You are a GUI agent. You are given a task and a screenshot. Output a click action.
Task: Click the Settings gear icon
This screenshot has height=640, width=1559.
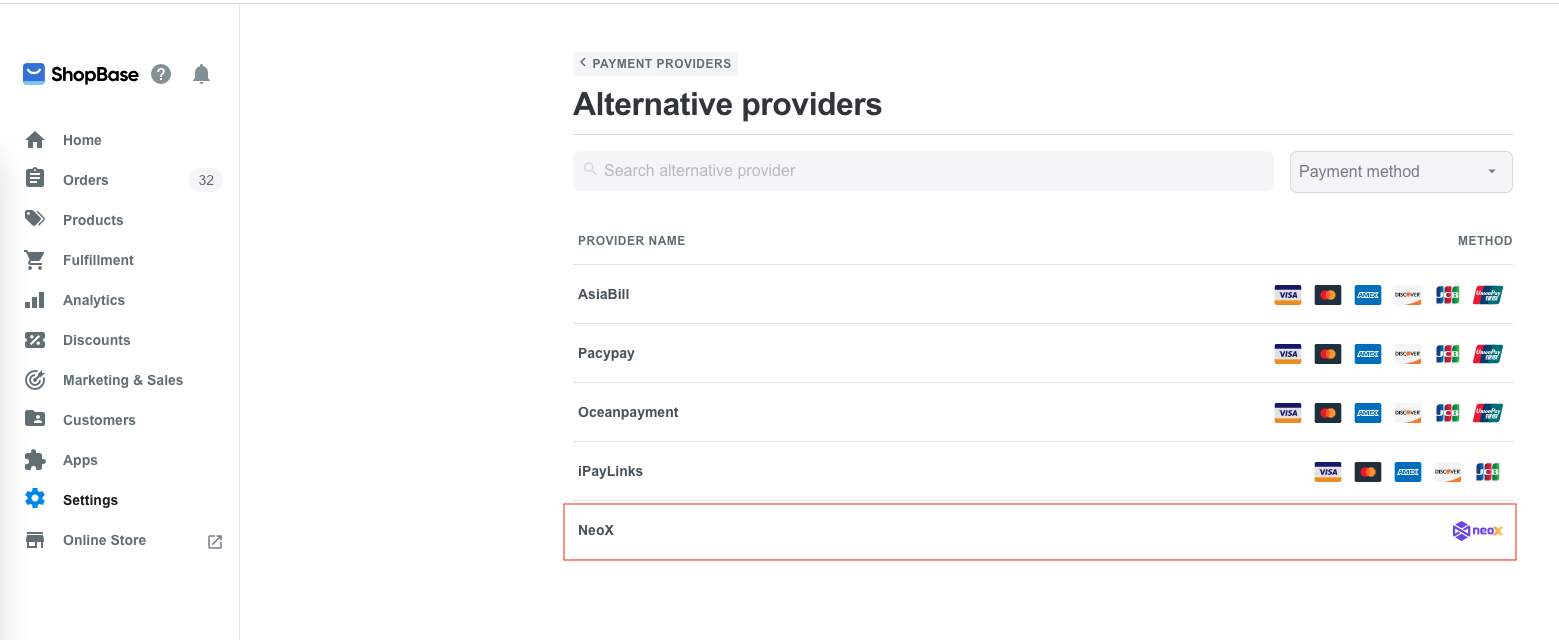pyautogui.click(x=35, y=499)
